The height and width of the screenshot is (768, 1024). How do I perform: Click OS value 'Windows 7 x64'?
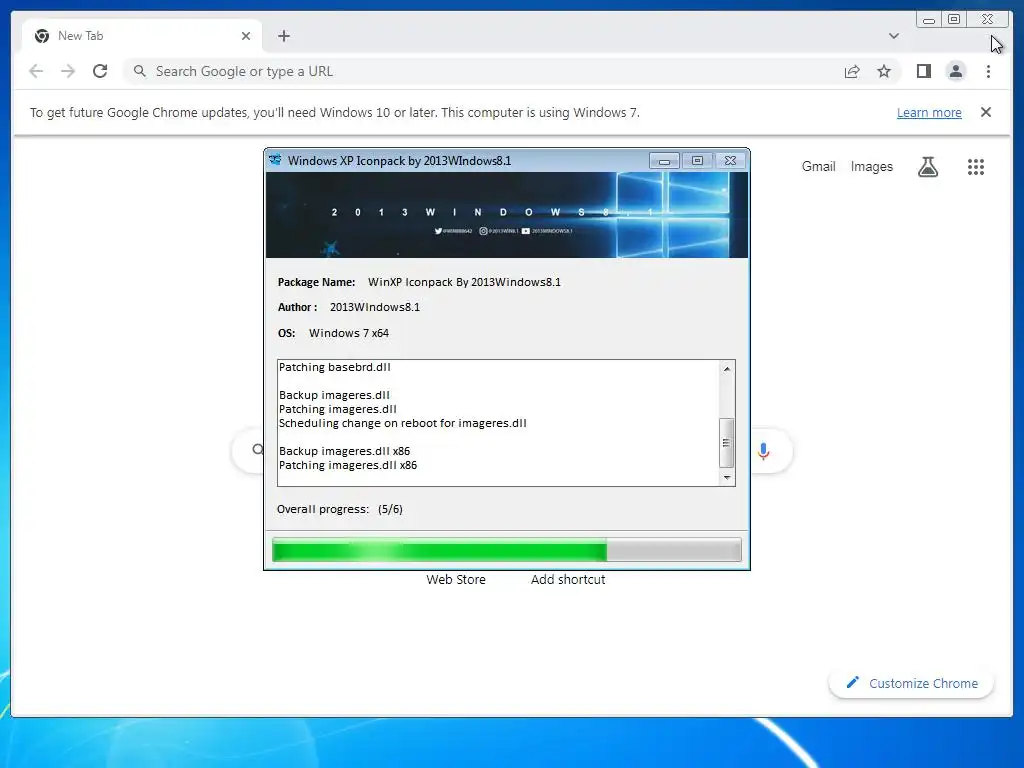click(349, 333)
